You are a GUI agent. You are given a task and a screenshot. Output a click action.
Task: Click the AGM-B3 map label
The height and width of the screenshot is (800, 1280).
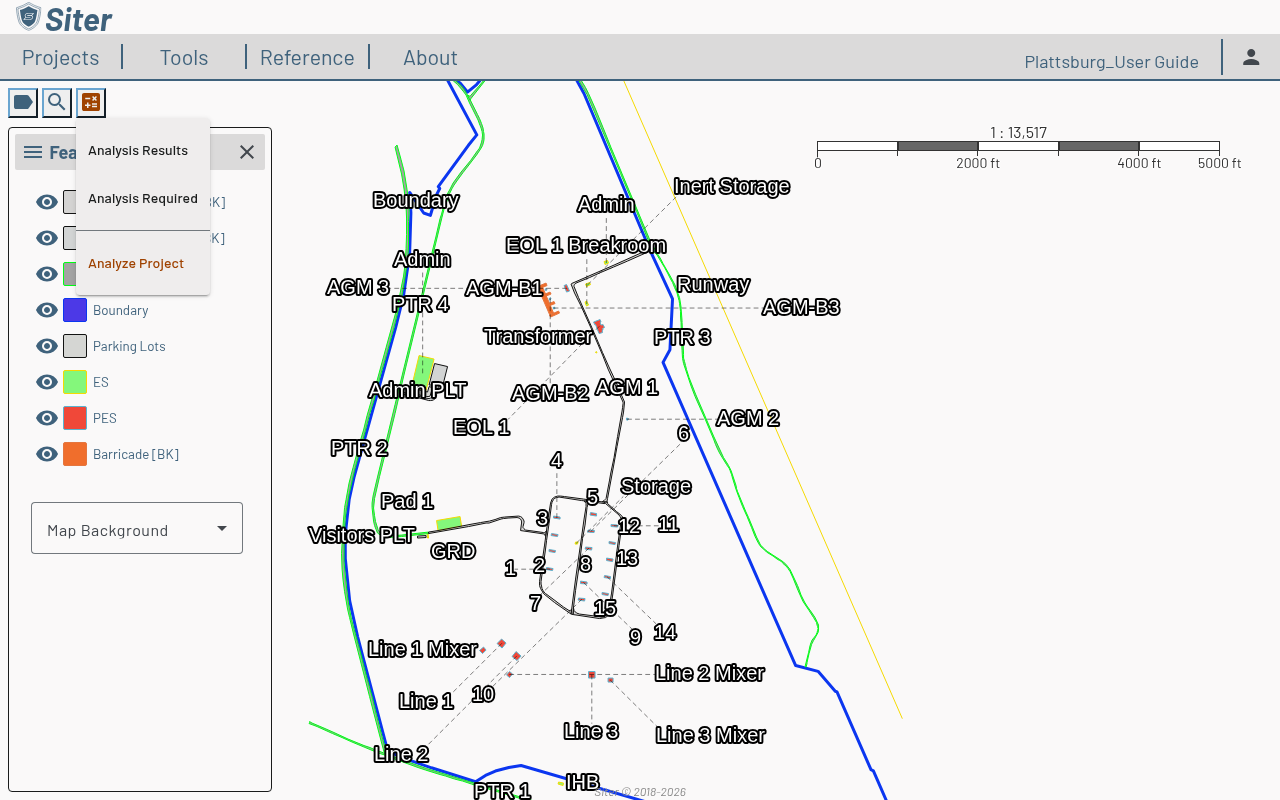801,307
